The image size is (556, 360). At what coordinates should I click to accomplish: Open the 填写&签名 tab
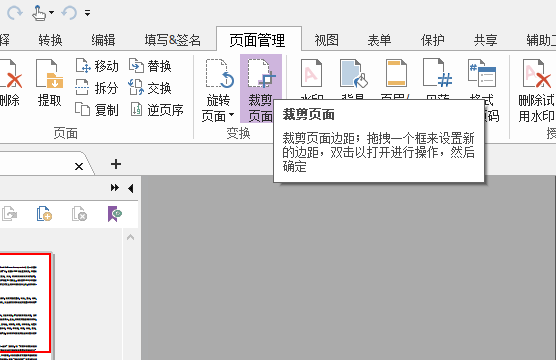pyautogui.click(x=173, y=40)
